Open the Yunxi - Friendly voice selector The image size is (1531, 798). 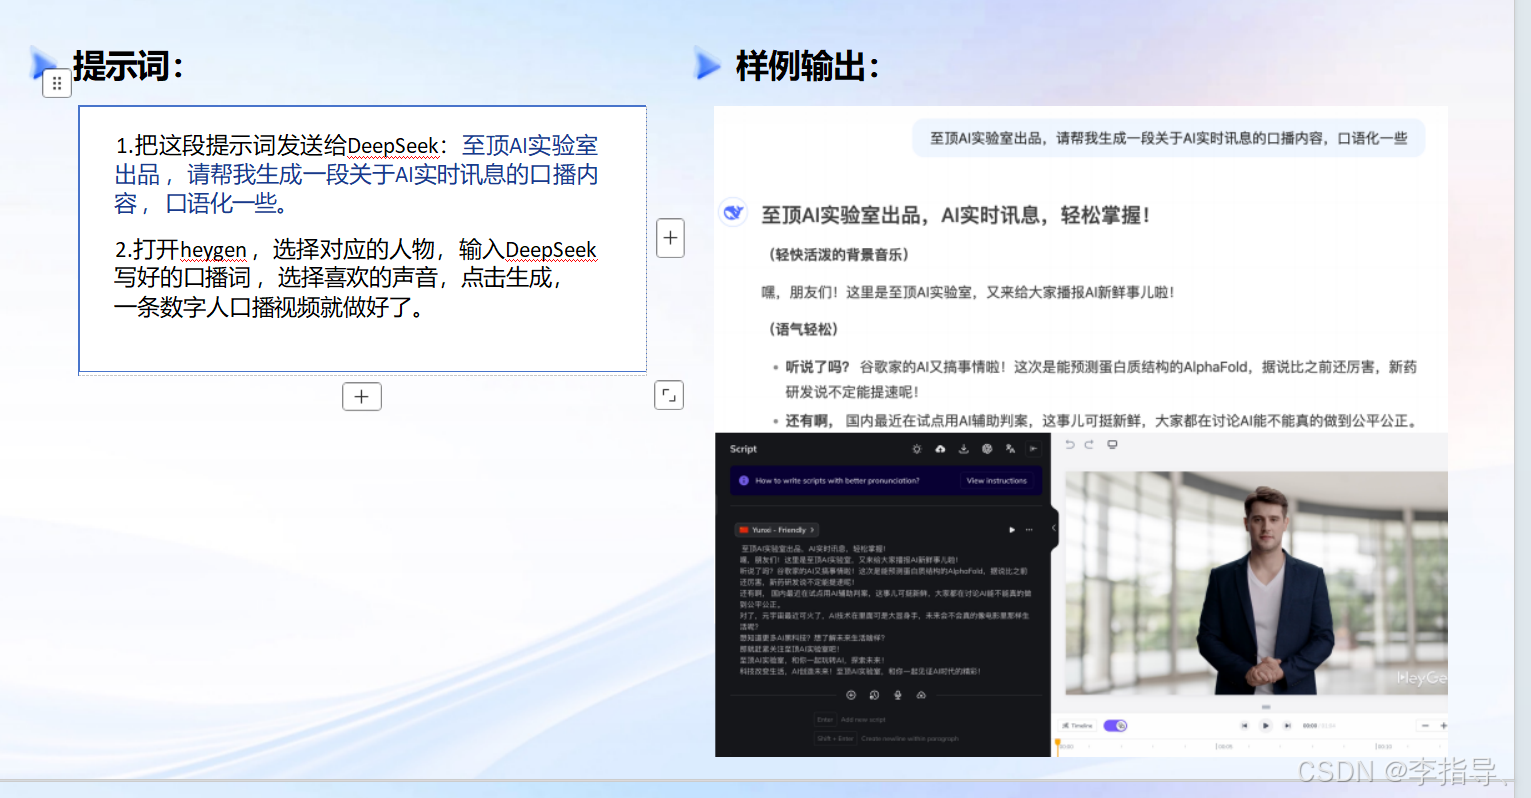tap(777, 530)
